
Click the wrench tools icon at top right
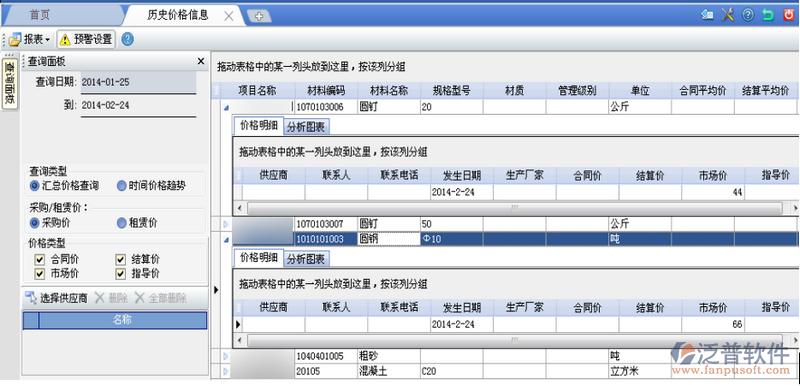pos(728,15)
